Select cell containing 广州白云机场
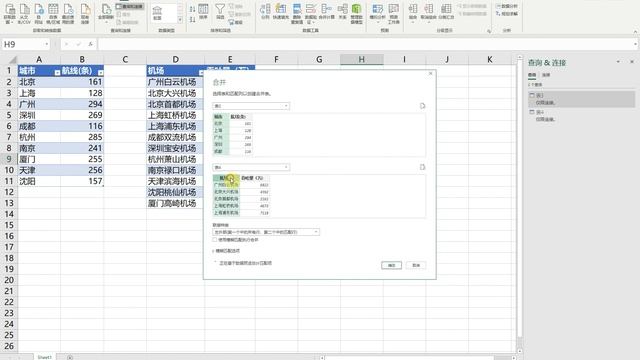The height and width of the screenshot is (360, 640). [x=175, y=82]
